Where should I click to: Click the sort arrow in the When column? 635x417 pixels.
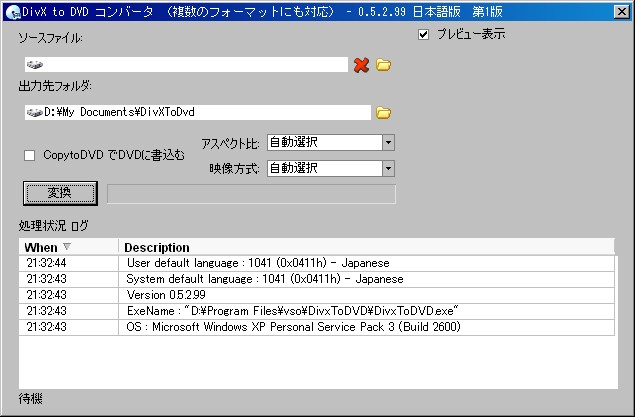tap(67, 247)
